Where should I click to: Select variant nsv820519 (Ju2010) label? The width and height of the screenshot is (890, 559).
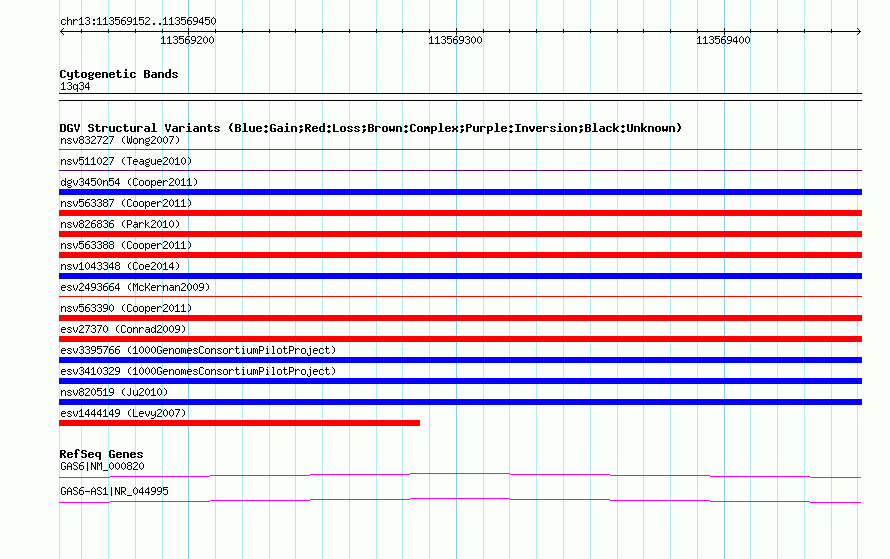click(114, 392)
